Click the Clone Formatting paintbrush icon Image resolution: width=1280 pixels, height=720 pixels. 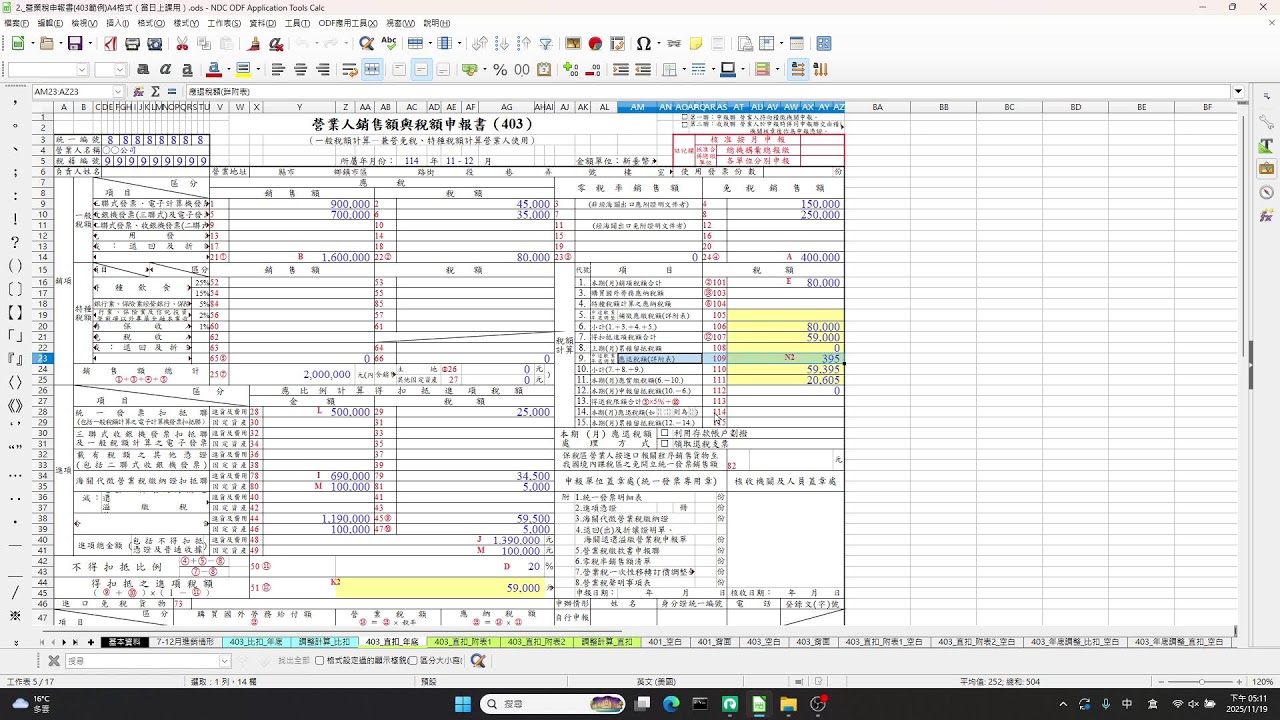pyautogui.click(x=254, y=44)
